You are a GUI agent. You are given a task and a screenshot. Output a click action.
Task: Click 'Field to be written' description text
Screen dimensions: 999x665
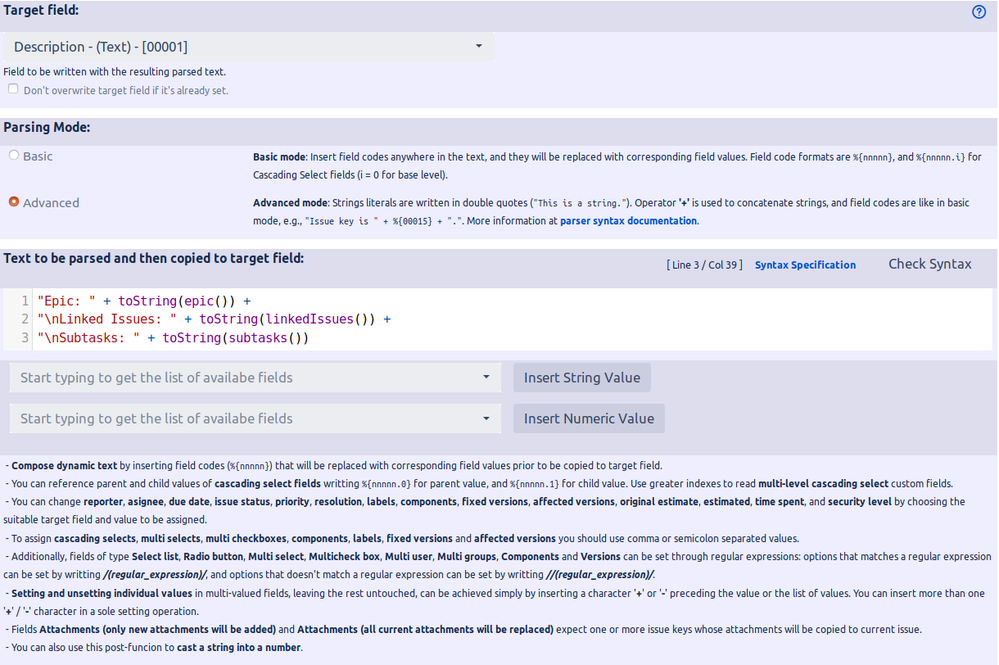[x=115, y=72]
